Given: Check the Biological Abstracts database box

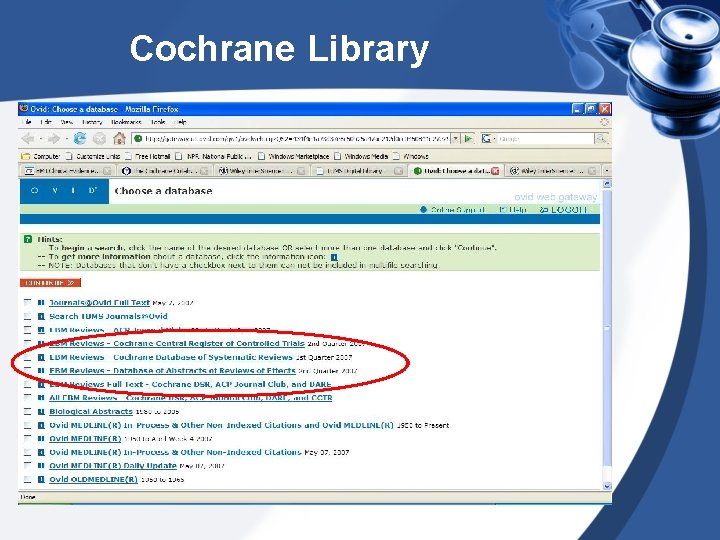Looking at the screenshot, I should pyautogui.click(x=28, y=411).
